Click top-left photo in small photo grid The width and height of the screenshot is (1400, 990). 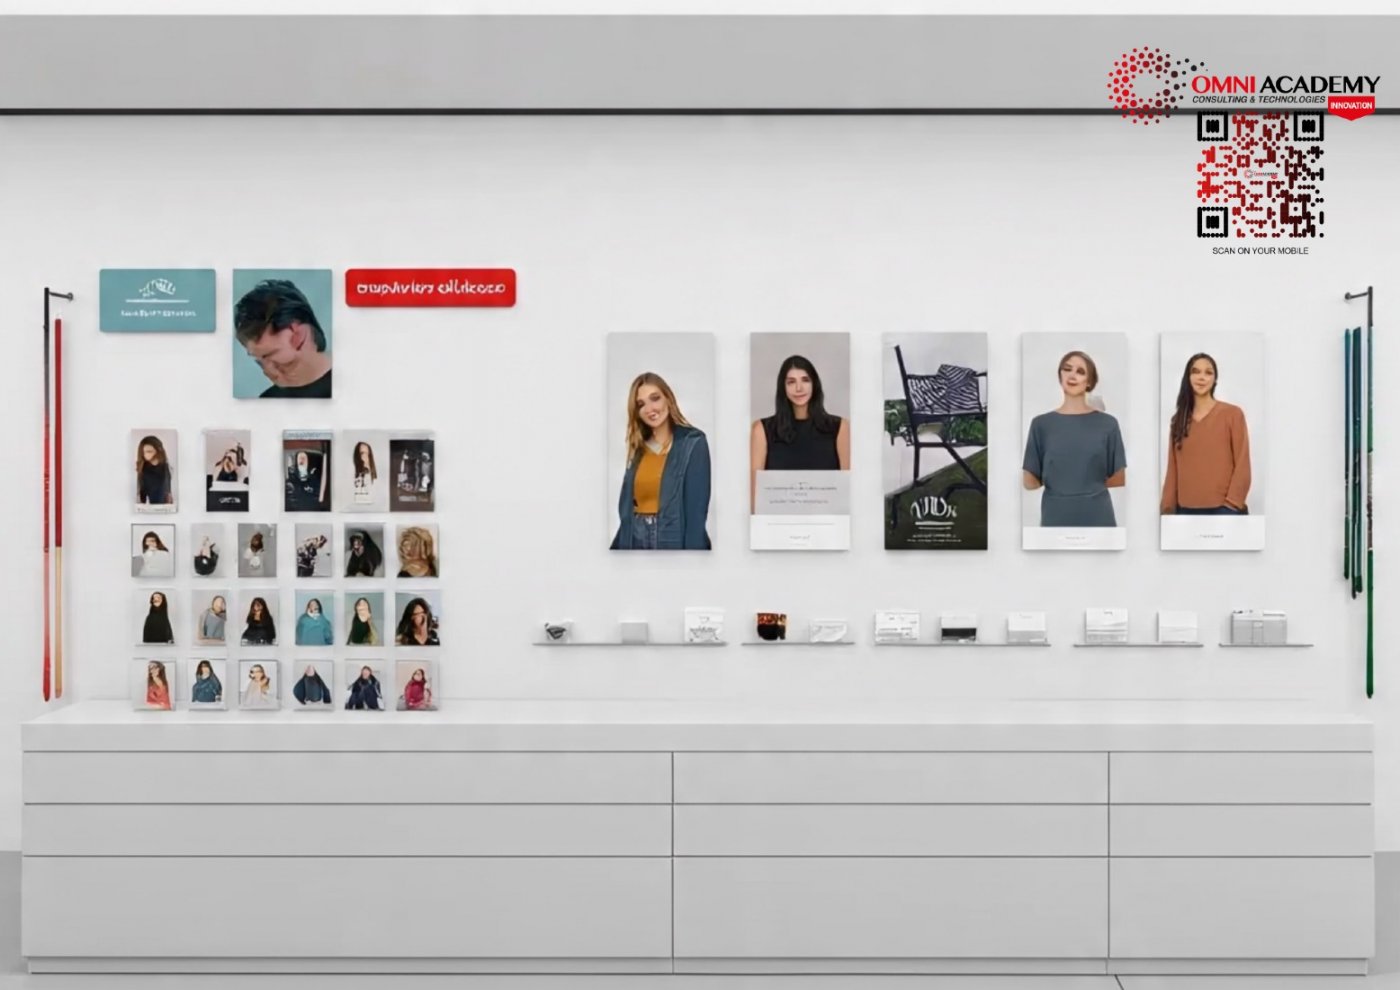pos(154,470)
